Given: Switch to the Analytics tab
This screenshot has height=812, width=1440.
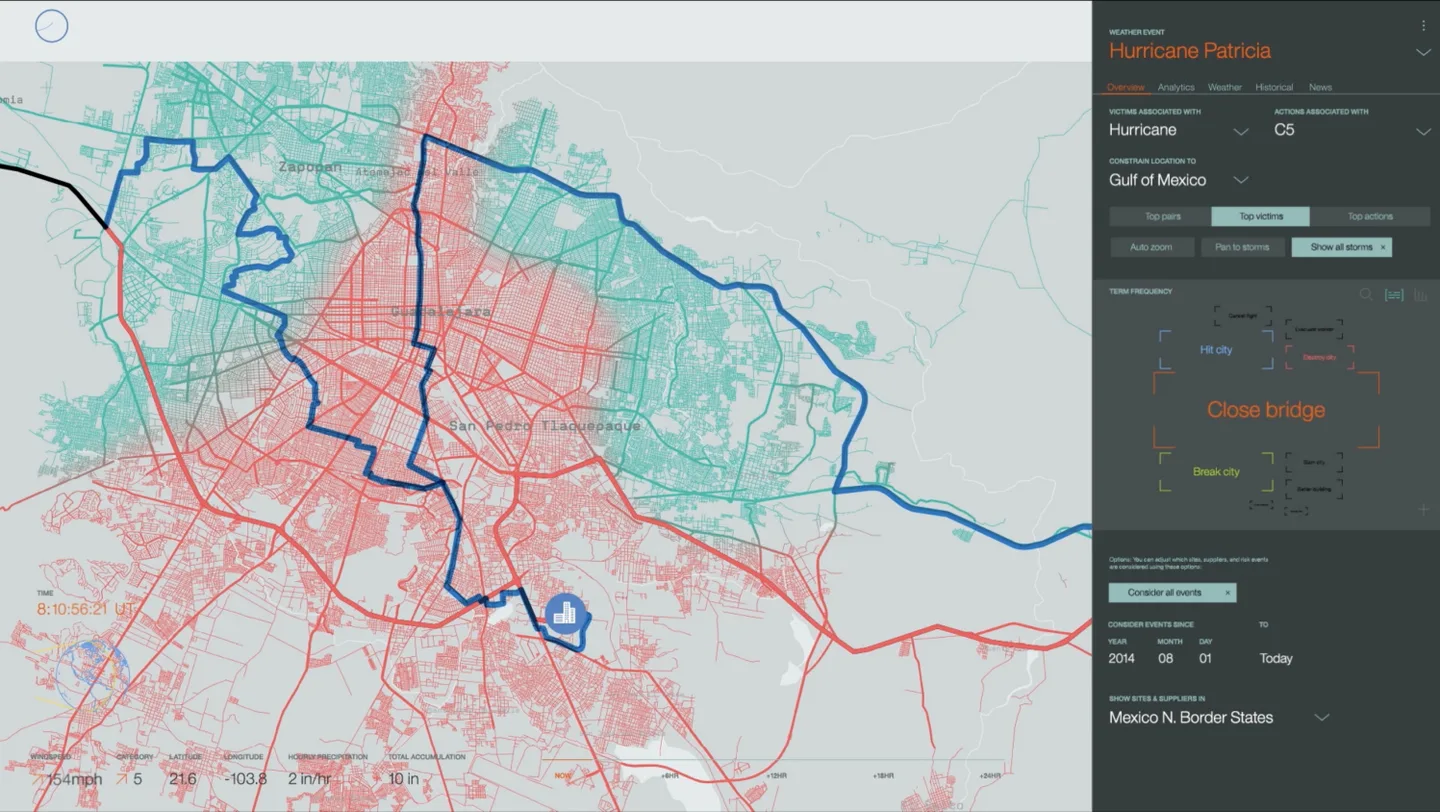Looking at the screenshot, I should [1176, 87].
